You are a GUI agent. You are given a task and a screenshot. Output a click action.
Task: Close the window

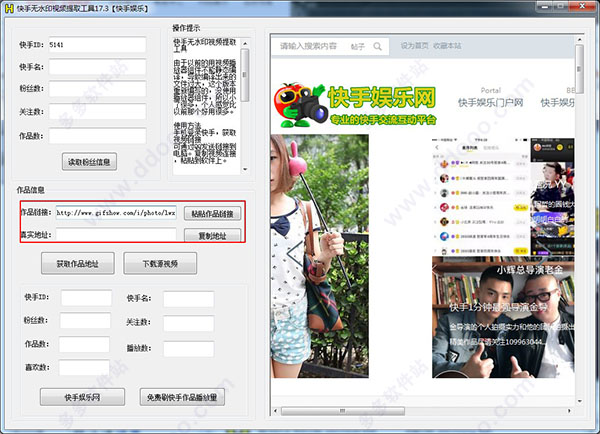582,6
